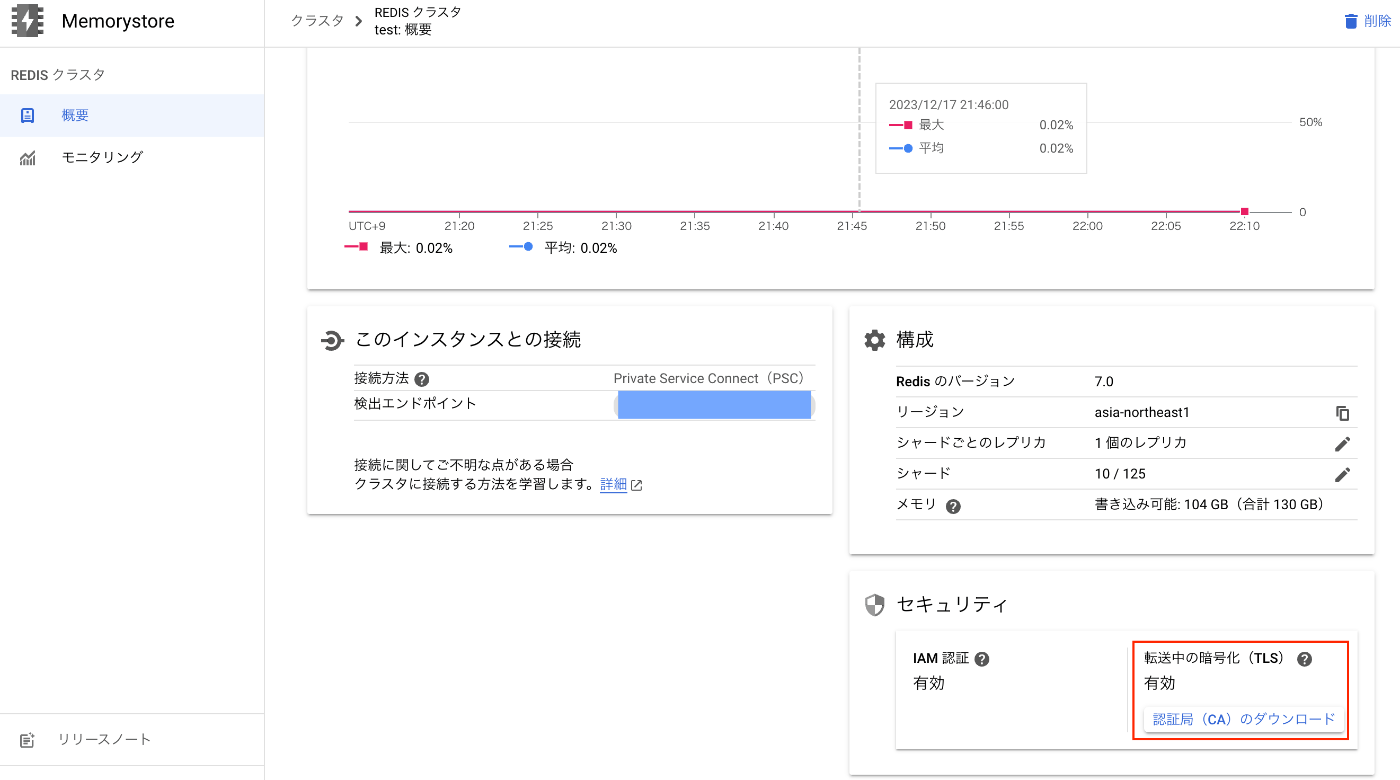Click help icon next to 転送中の暗号化（TLS）
Screen dimensions: 1400x780
pyautogui.click(x=1304, y=659)
